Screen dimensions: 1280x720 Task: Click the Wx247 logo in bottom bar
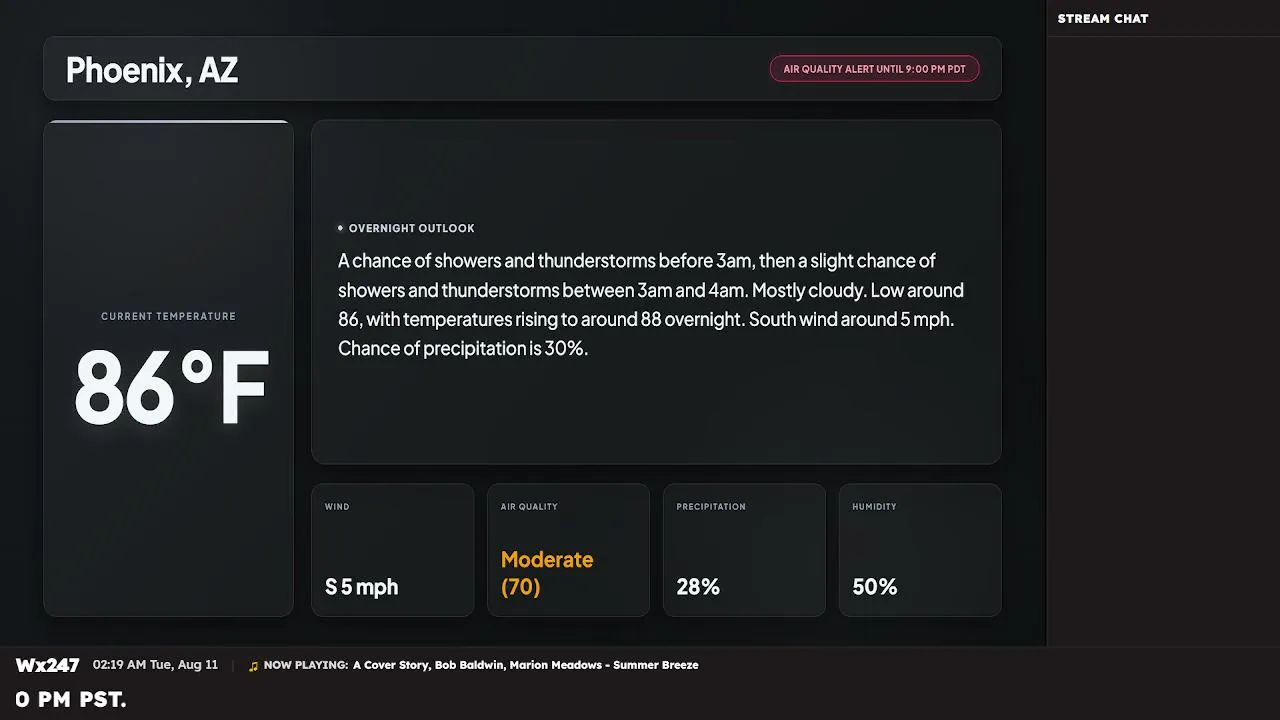pyautogui.click(x=47, y=665)
